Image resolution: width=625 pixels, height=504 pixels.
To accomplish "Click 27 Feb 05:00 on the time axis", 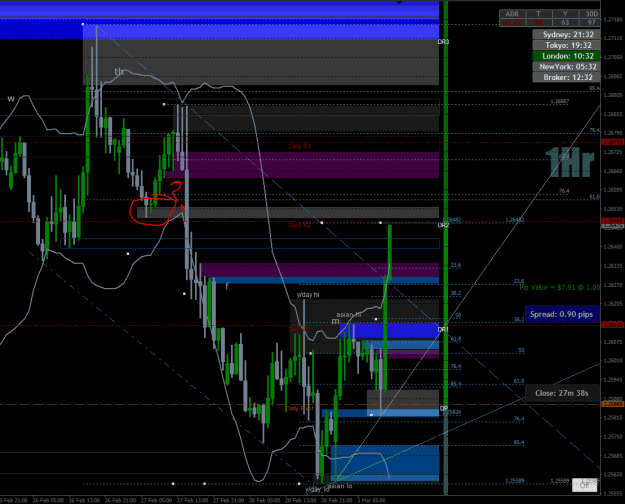I will (x=154, y=500).
